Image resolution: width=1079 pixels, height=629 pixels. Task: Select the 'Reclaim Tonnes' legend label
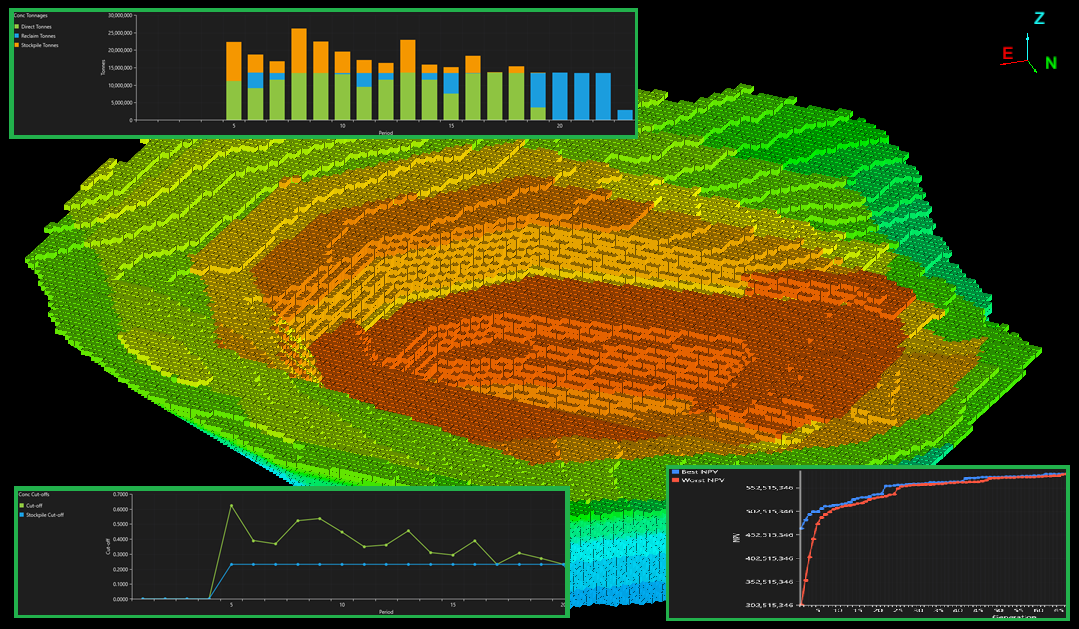[38, 36]
